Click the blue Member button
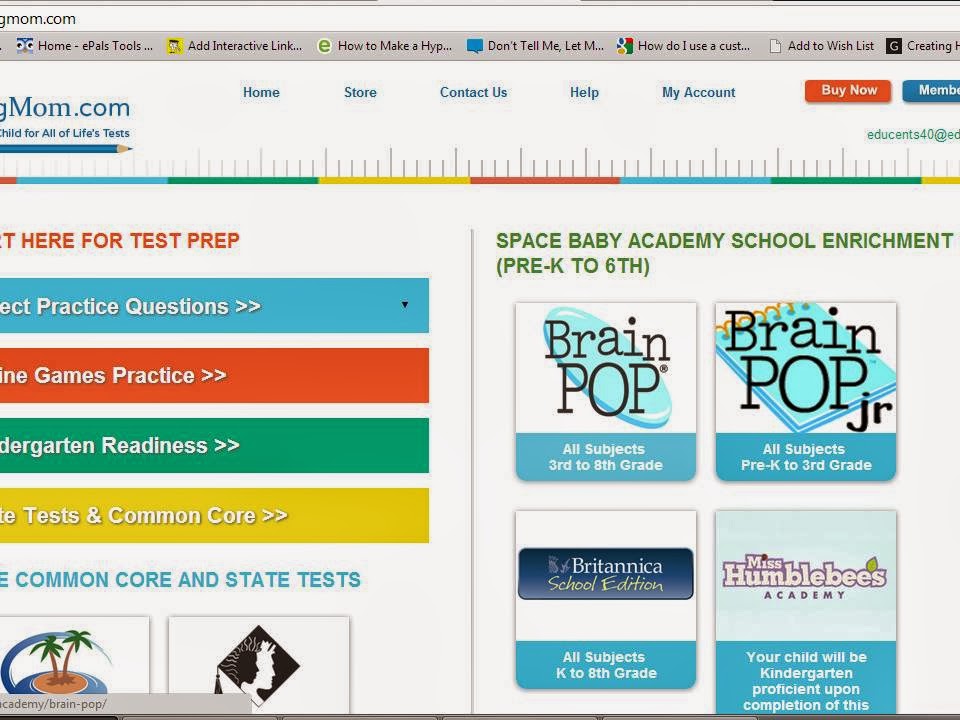 (x=931, y=91)
